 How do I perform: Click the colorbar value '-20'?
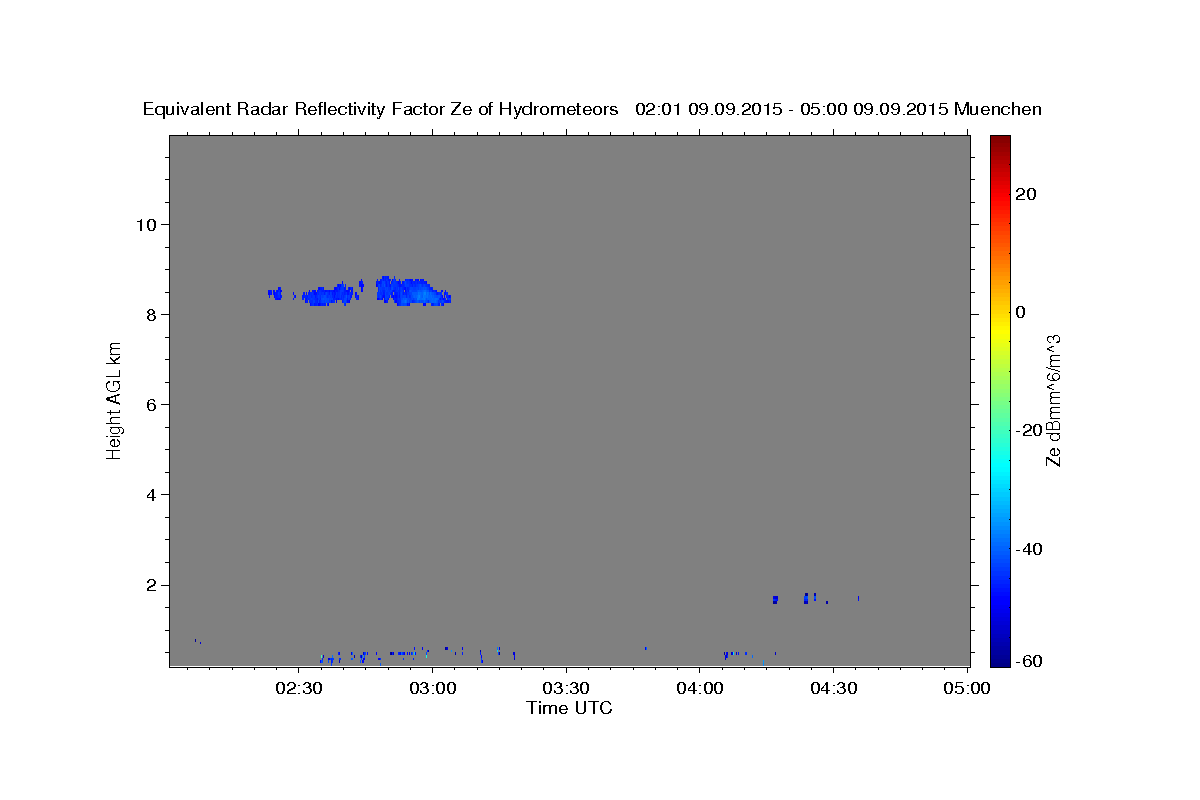point(1029,430)
